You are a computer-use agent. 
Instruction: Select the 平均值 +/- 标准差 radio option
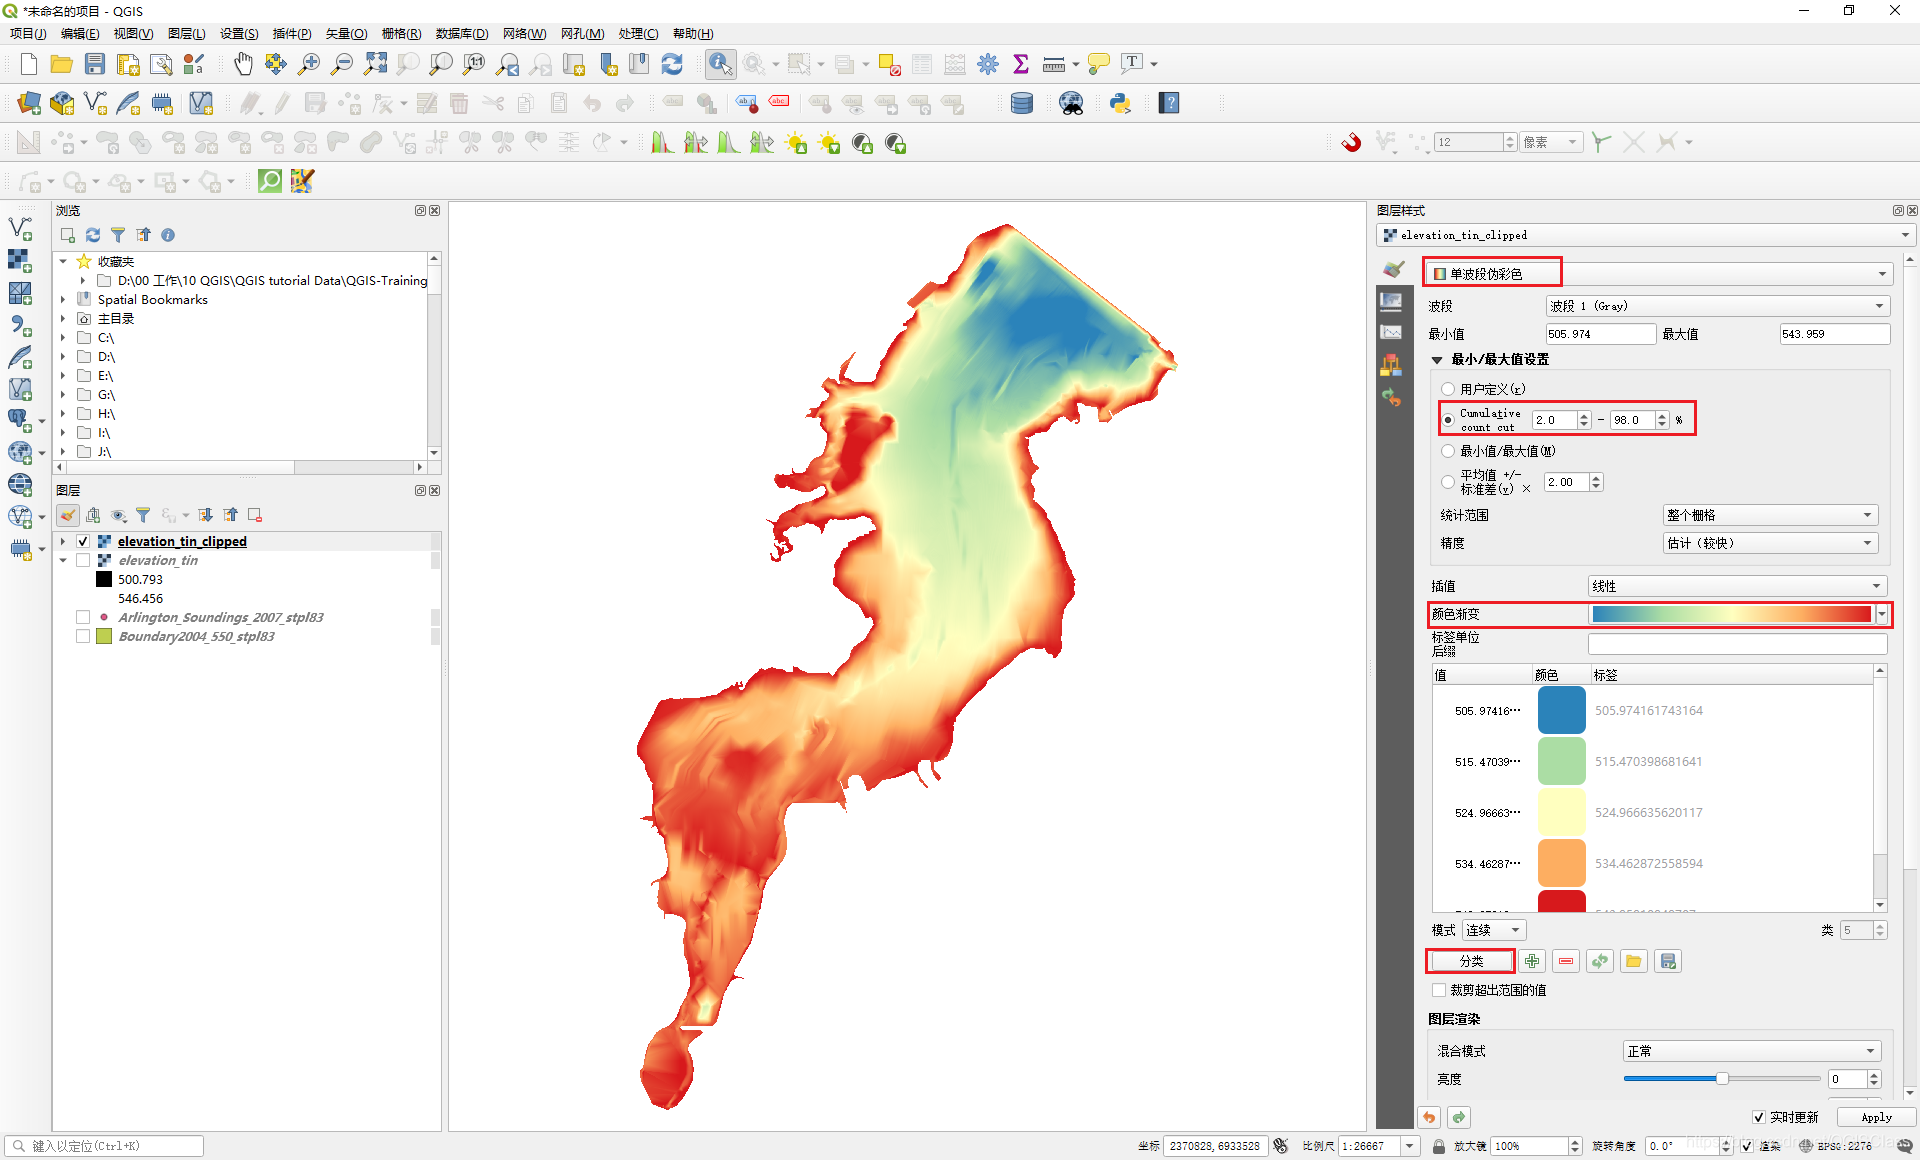1448,482
